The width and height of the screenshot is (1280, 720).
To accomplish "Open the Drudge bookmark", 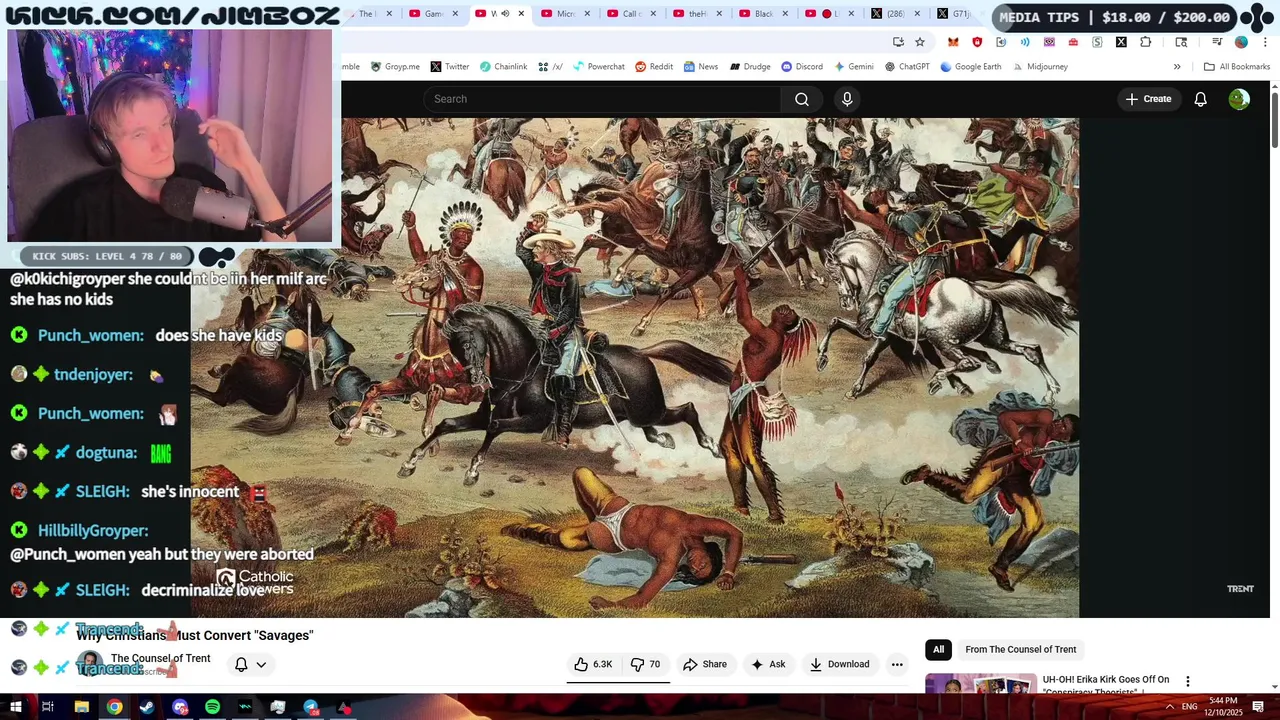I will (750, 67).
